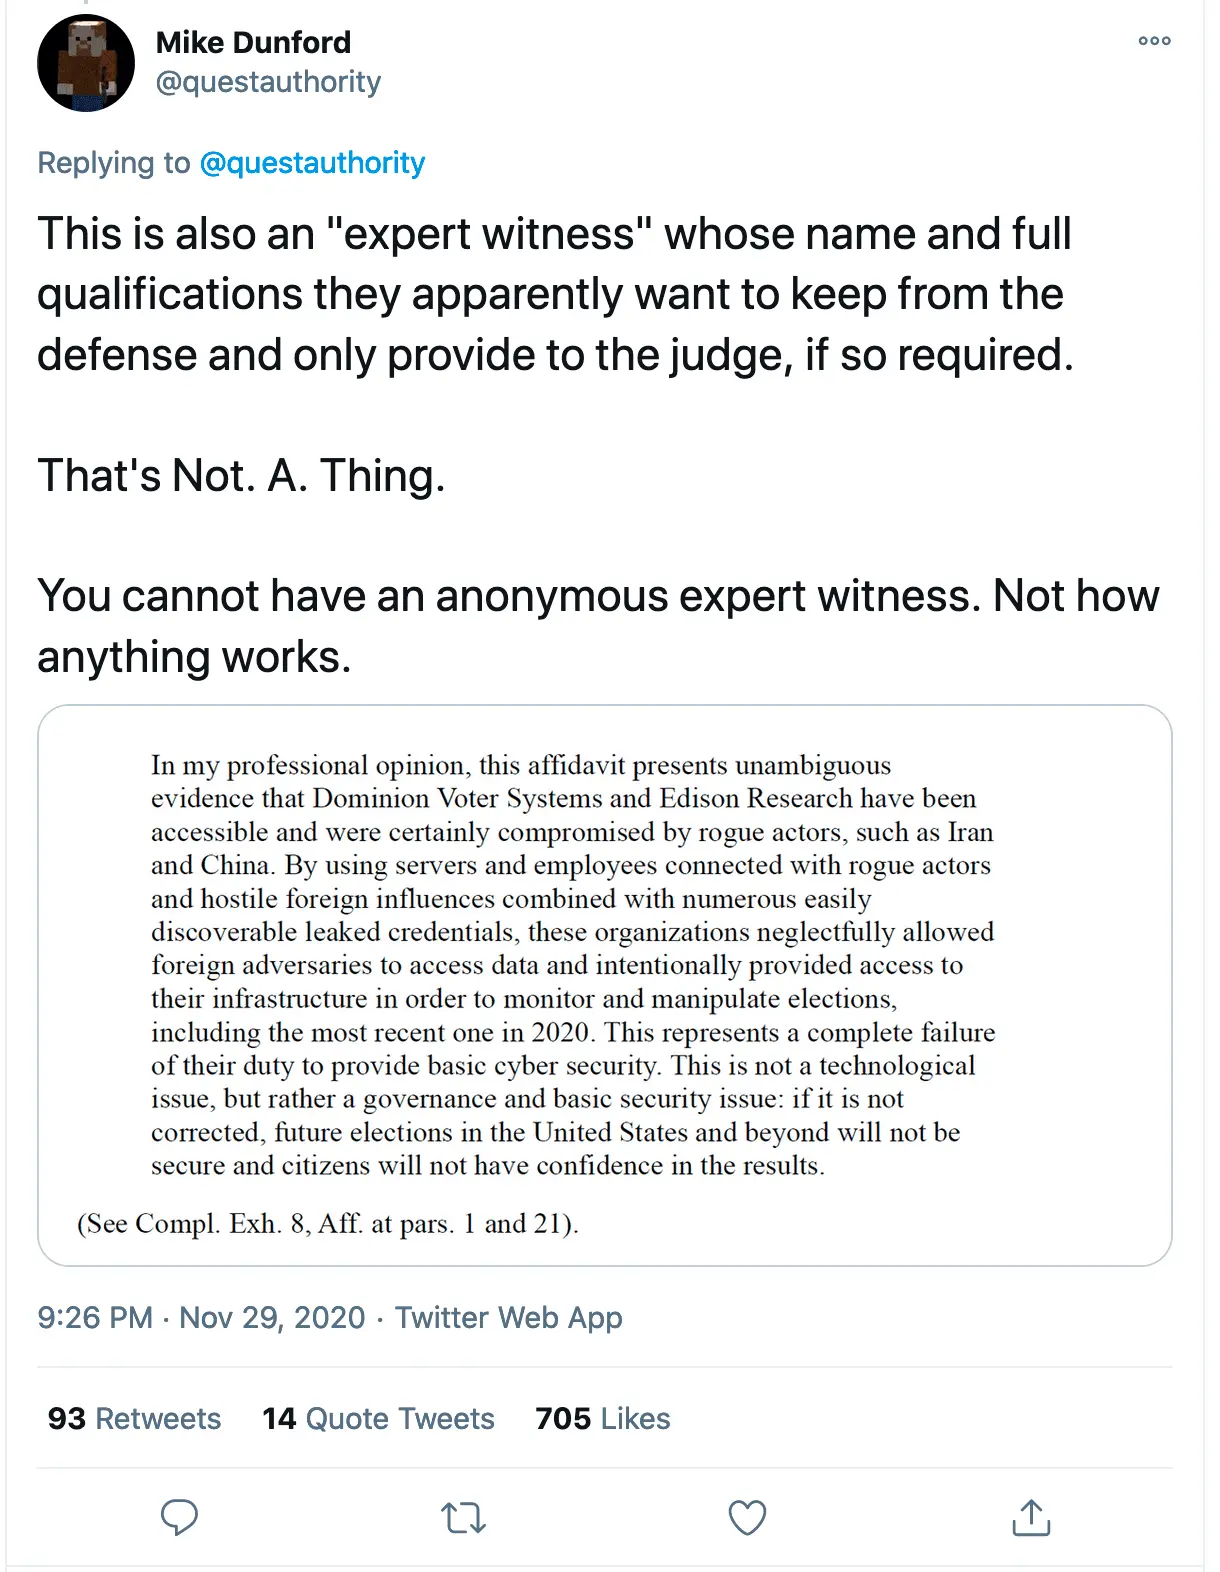Viewport: 1220px width, 1572px height.
Task: Click the "Replying to" label text
Action: coord(113,163)
